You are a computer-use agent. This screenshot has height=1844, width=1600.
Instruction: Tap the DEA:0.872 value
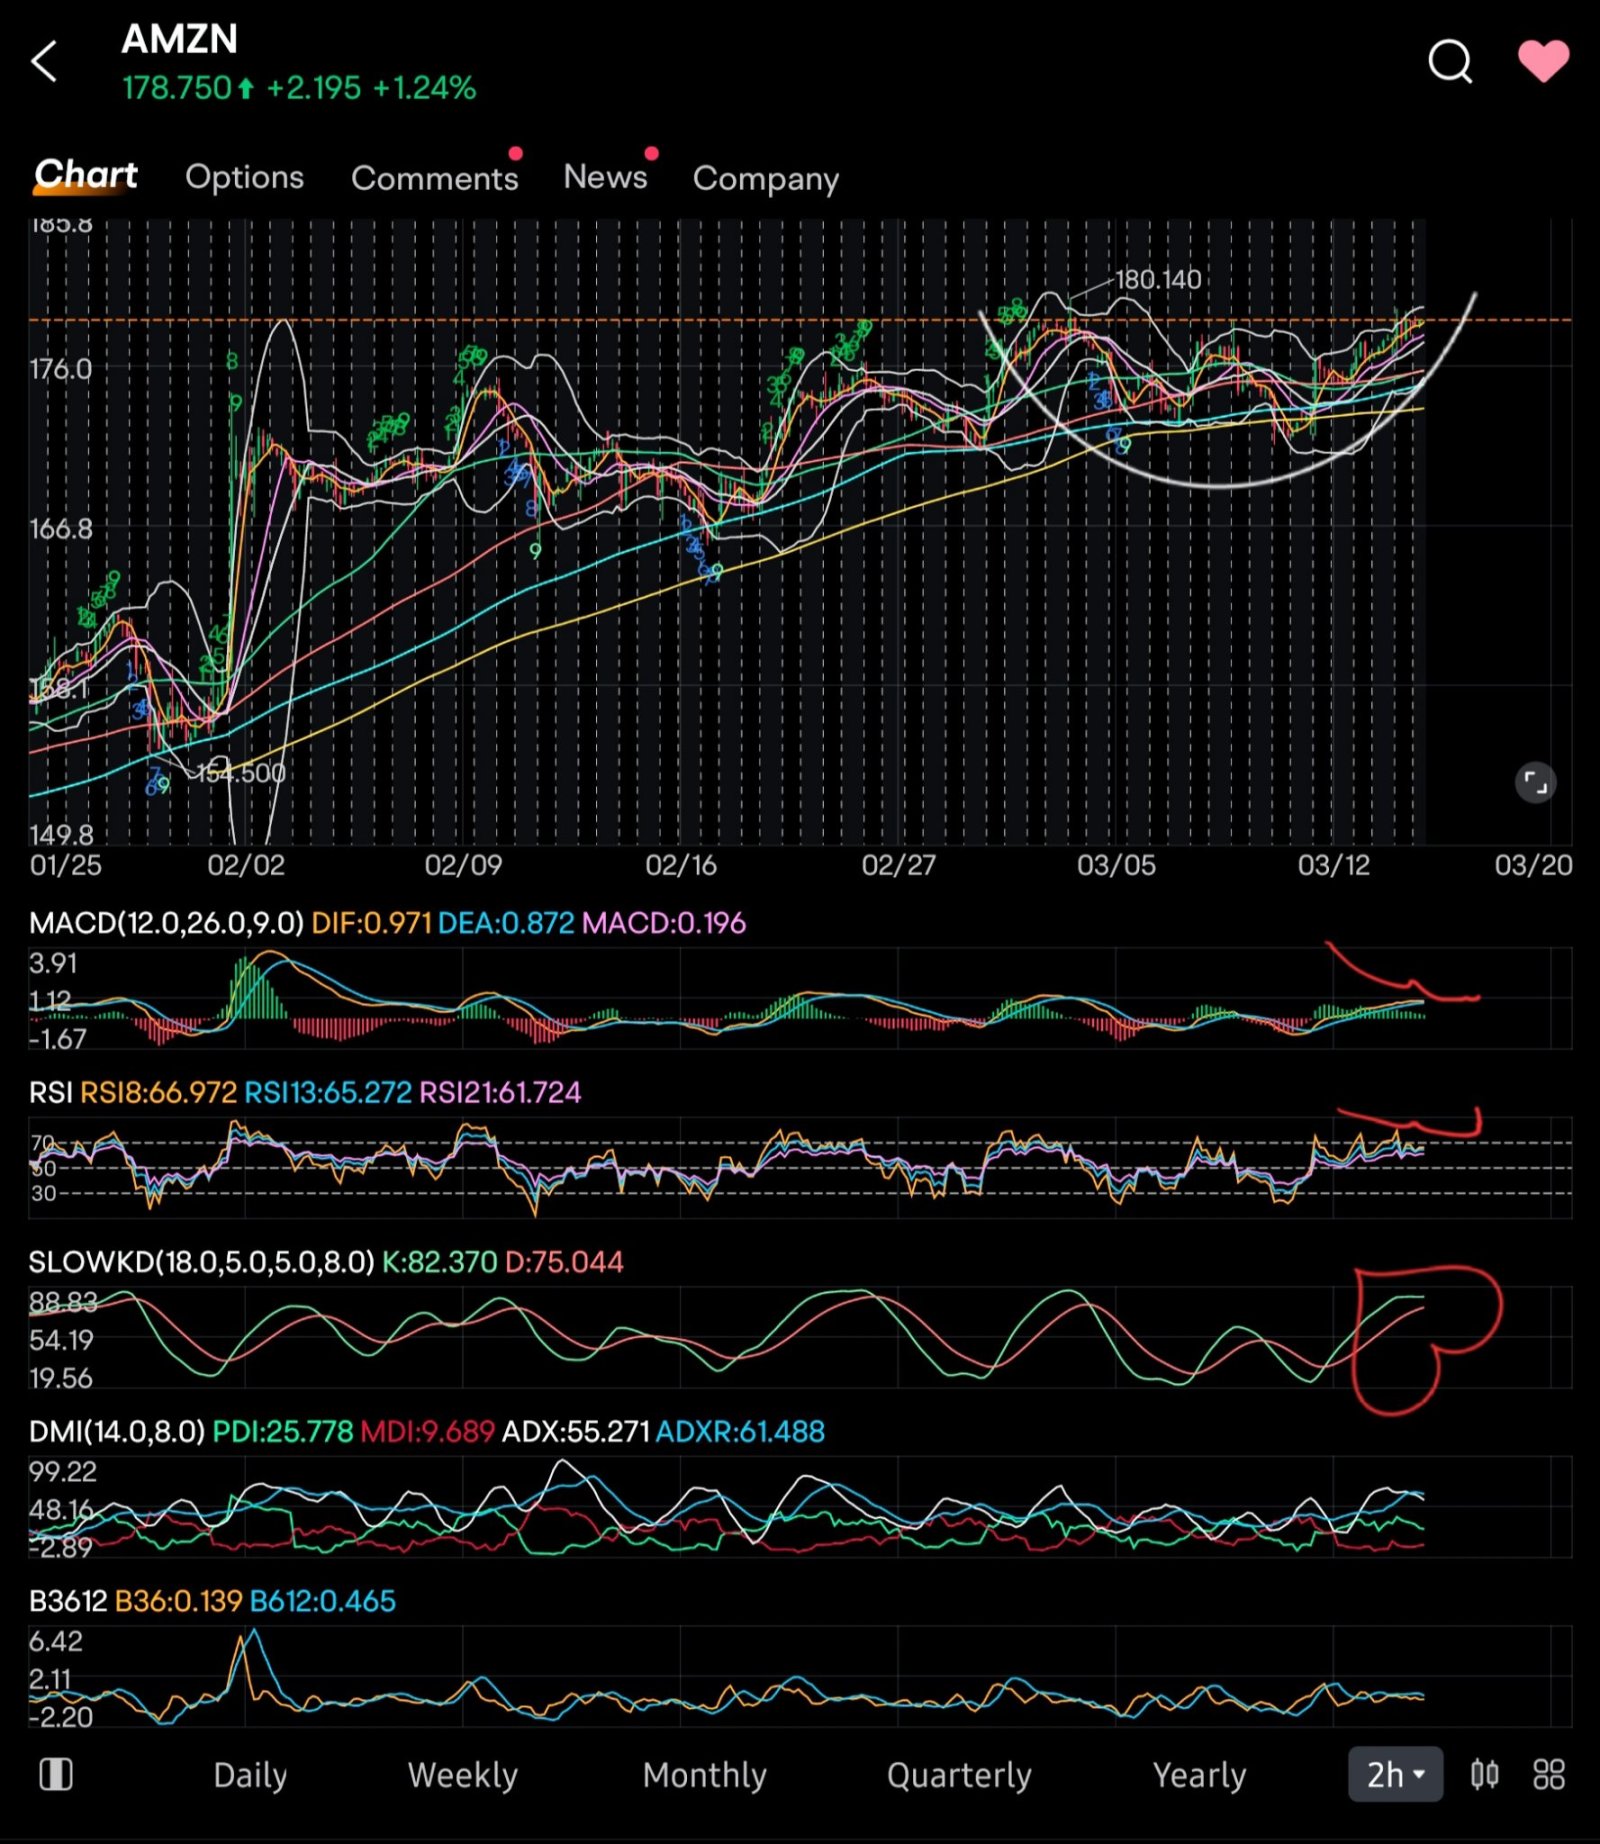coord(506,923)
